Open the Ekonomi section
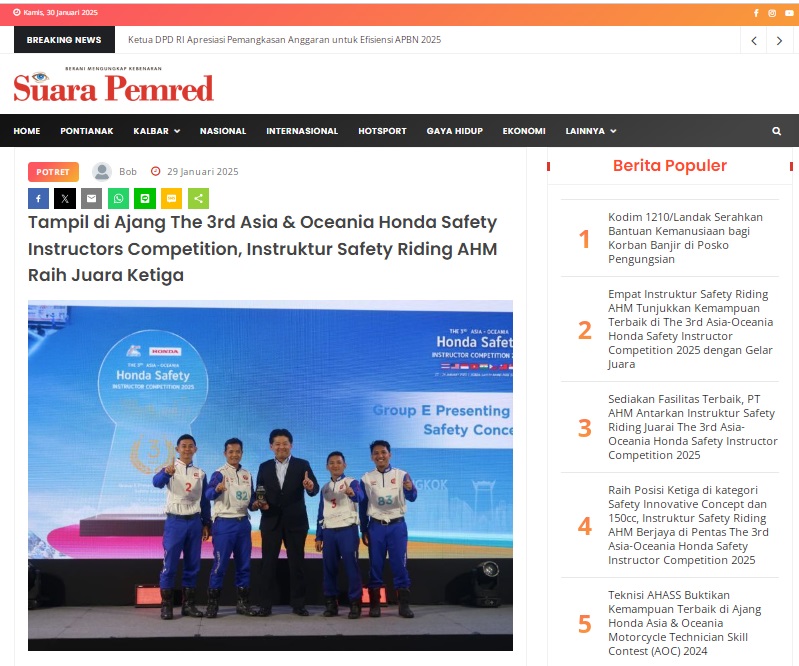 click(524, 131)
